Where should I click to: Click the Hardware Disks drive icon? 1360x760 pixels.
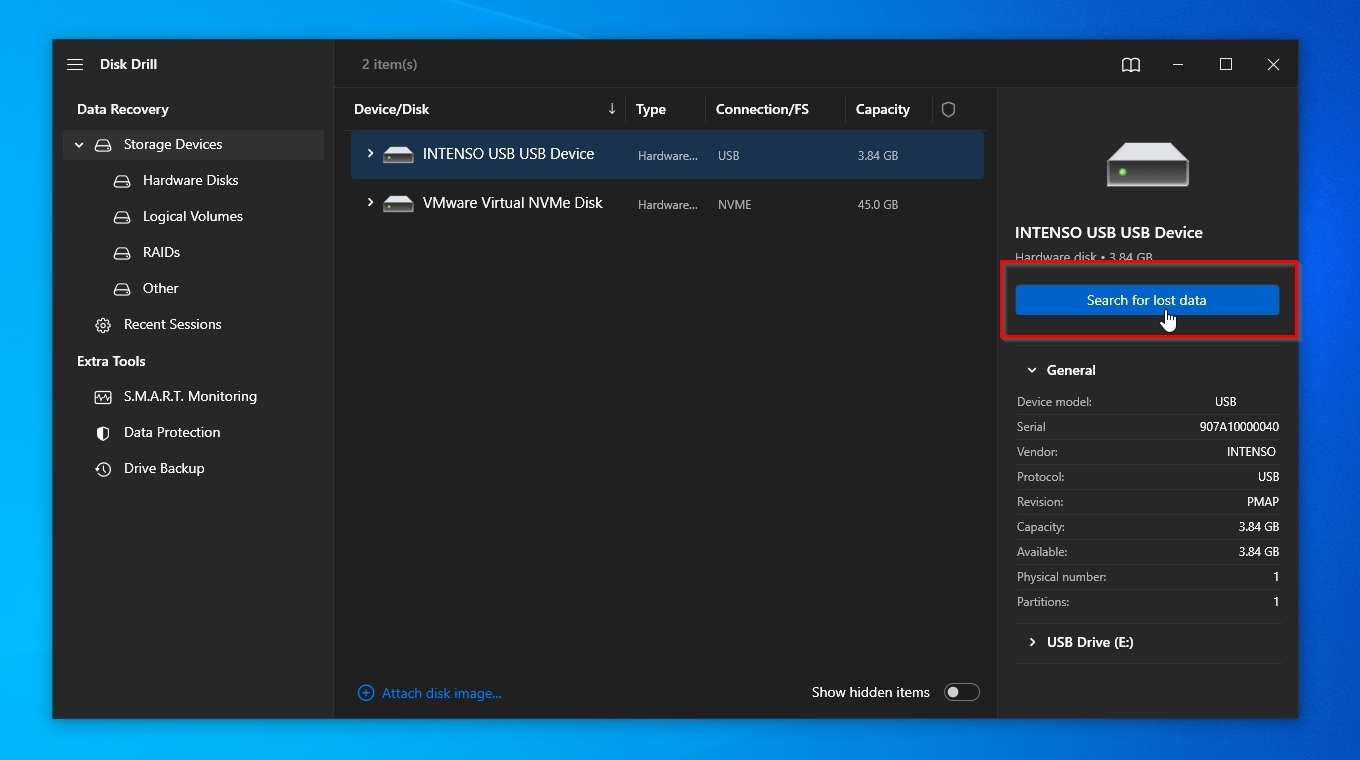click(x=122, y=181)
